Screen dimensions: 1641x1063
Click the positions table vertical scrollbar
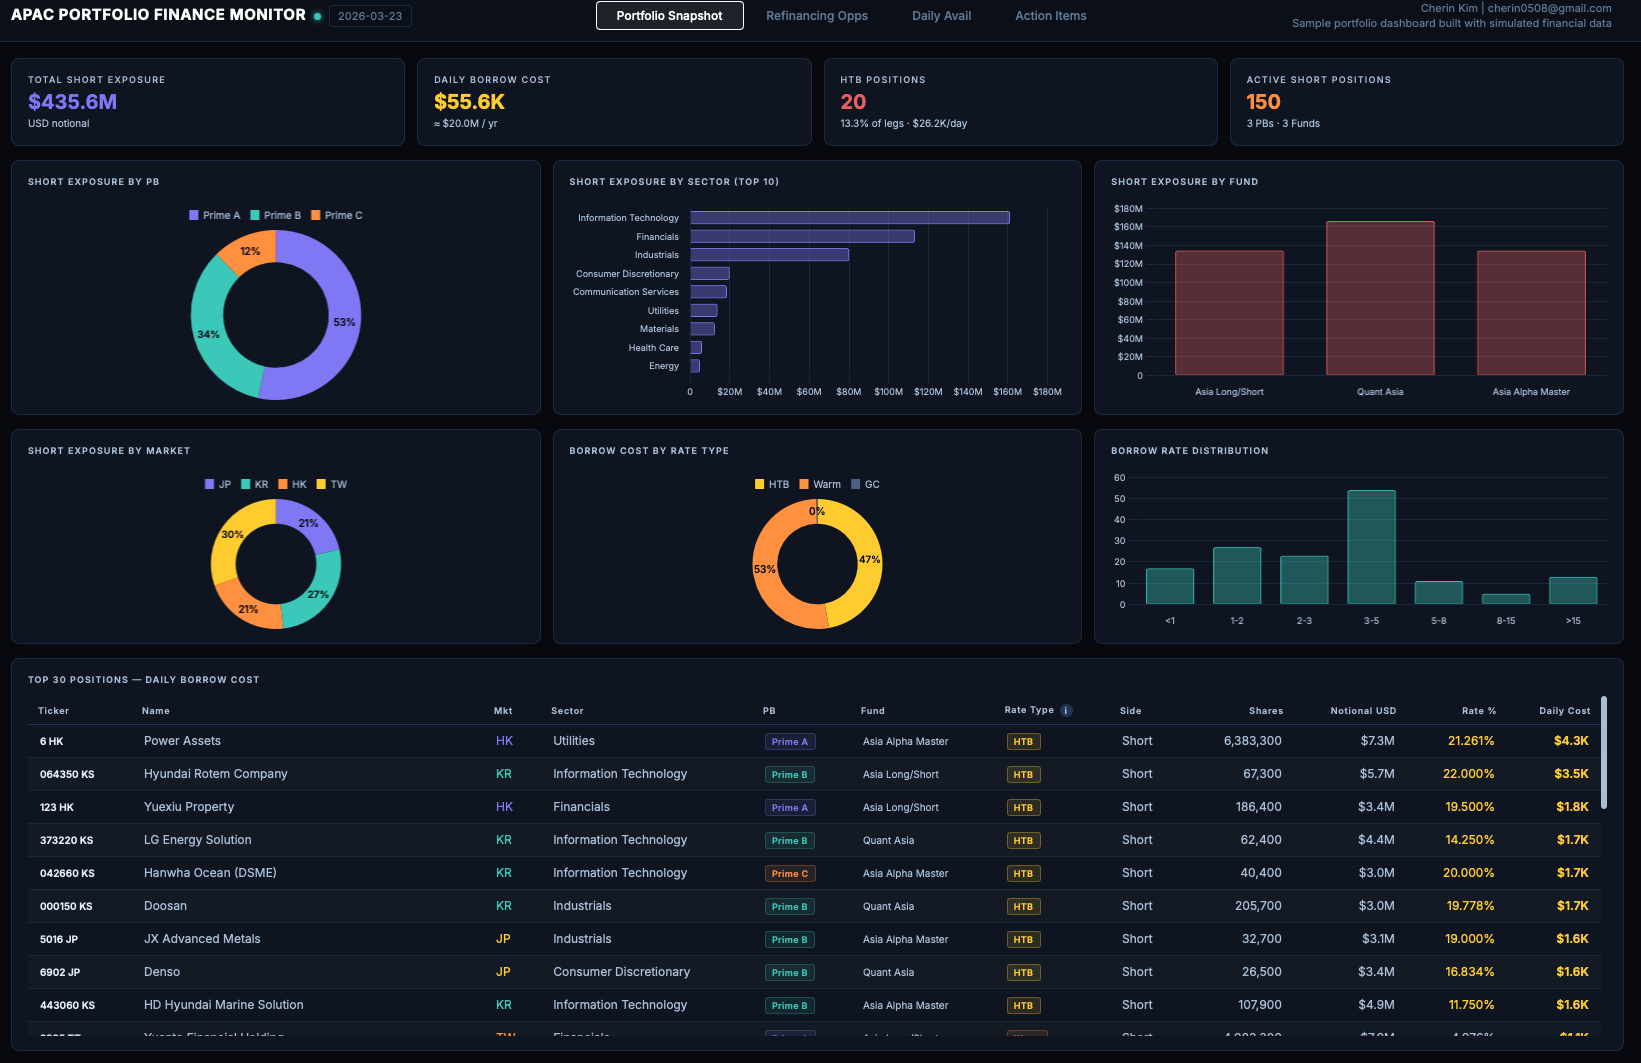coord(1604,752)
